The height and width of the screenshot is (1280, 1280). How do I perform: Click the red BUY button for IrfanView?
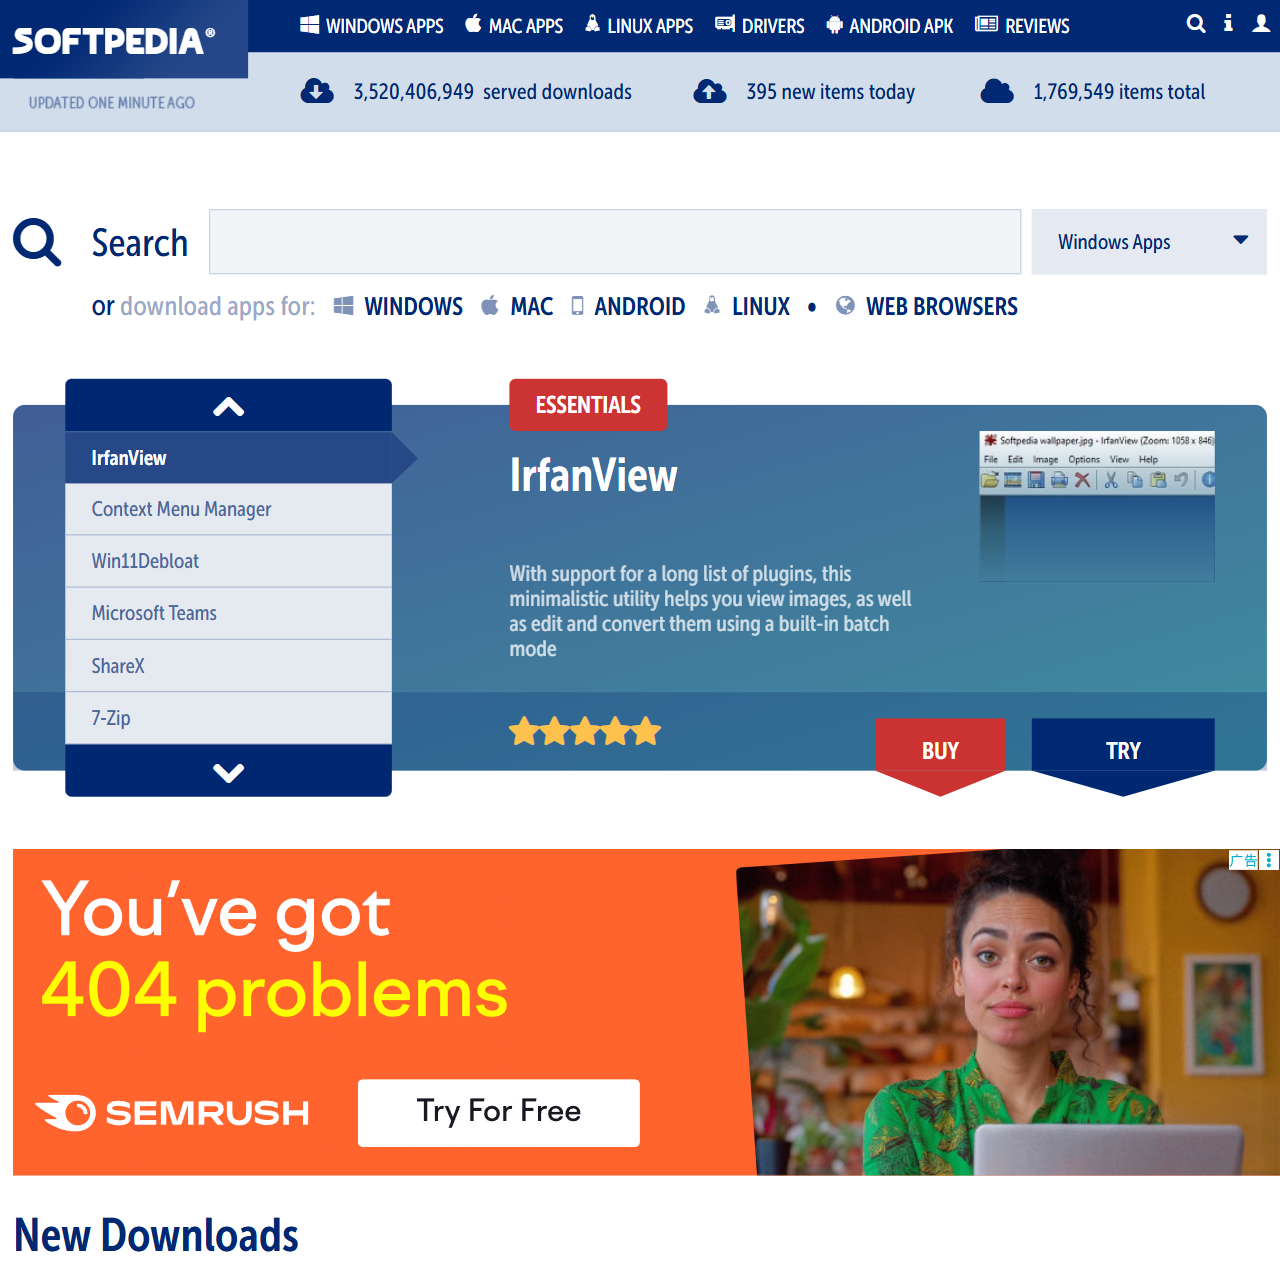tap(940, 748)
